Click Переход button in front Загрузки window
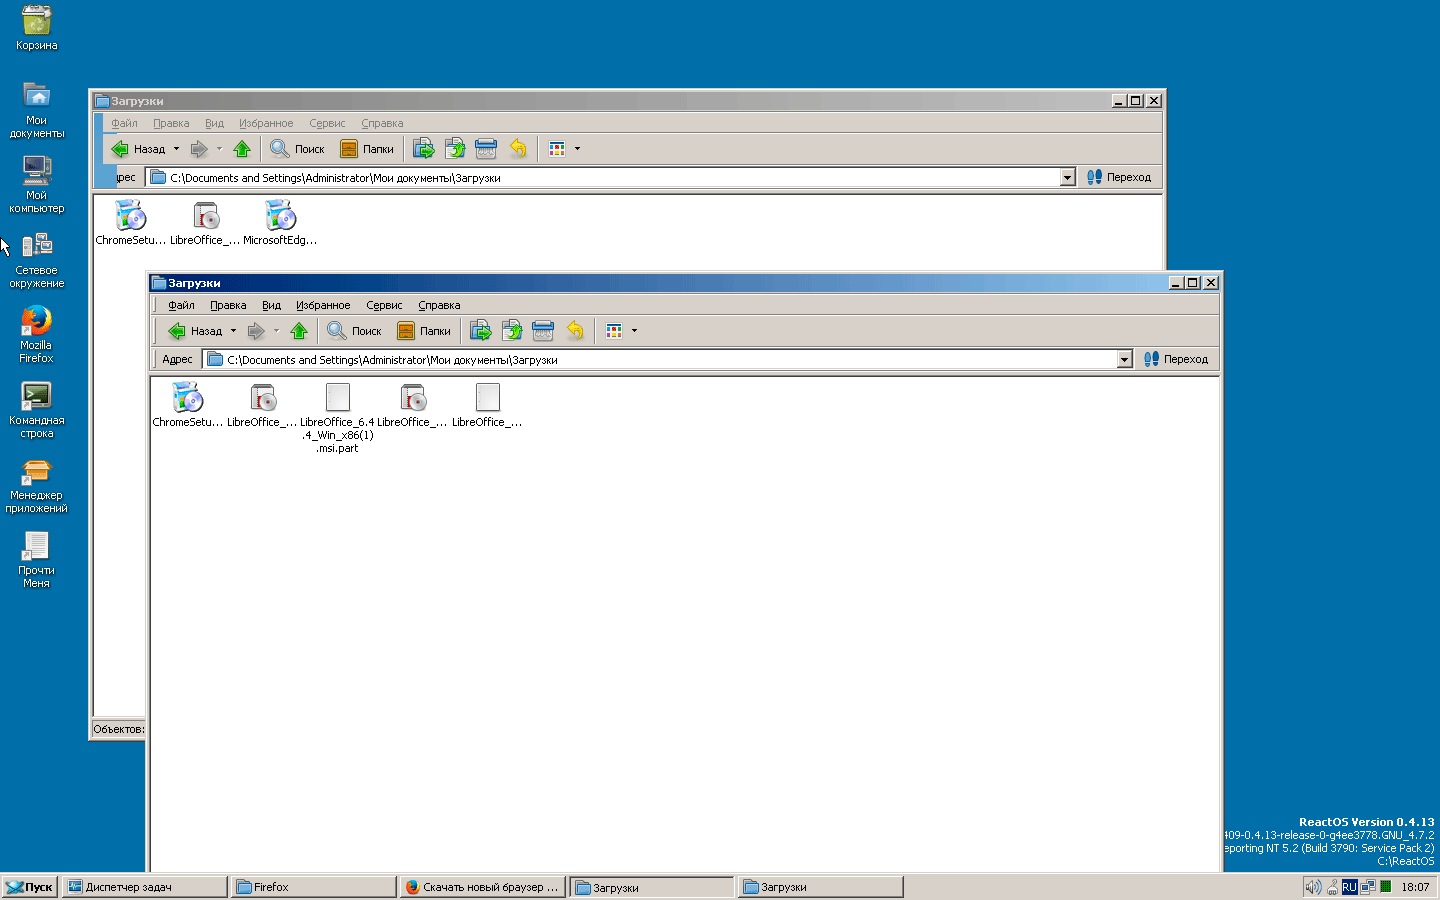 tap(1176, 359)
